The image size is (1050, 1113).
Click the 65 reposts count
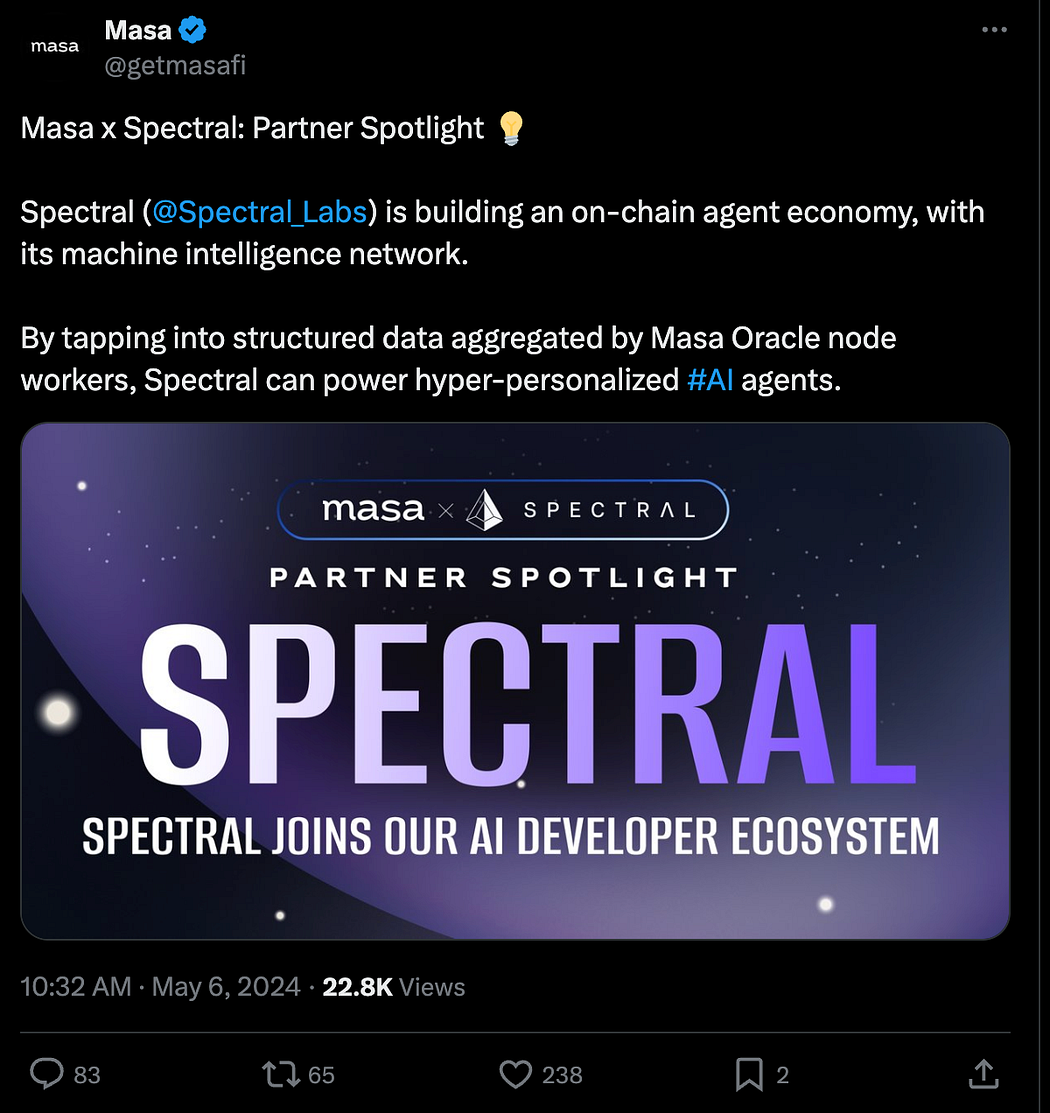coord(321,1075)
